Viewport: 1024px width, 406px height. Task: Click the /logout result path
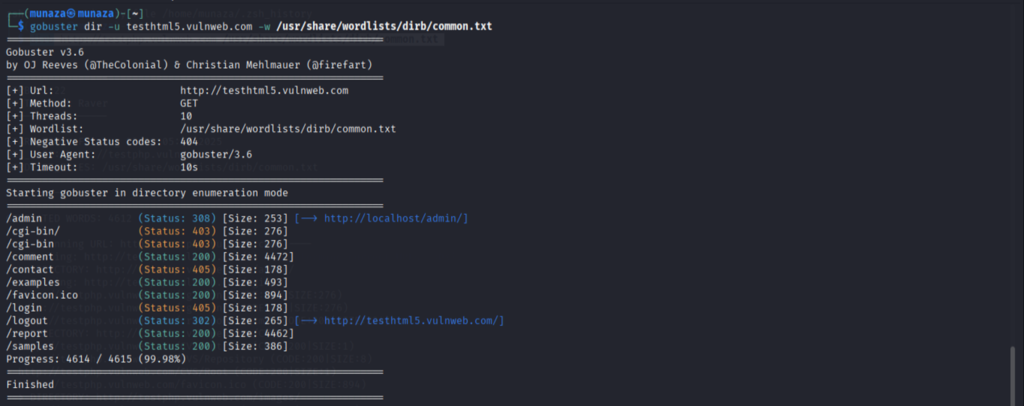pyautogui.click(x=27, y=320)
